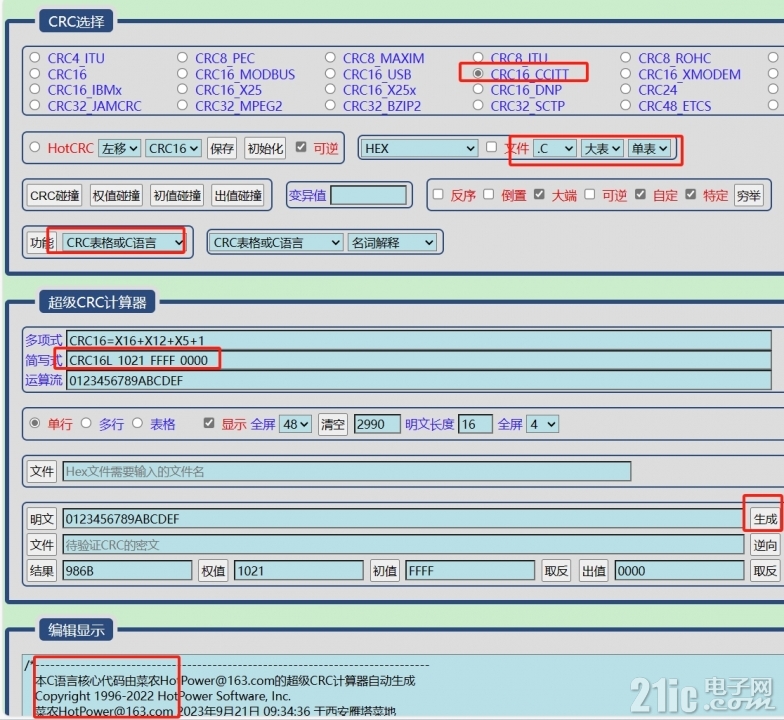Open the CRC表格或C语言 dropdown left of 名词解释
784x720 pixels.
[276, 243]
